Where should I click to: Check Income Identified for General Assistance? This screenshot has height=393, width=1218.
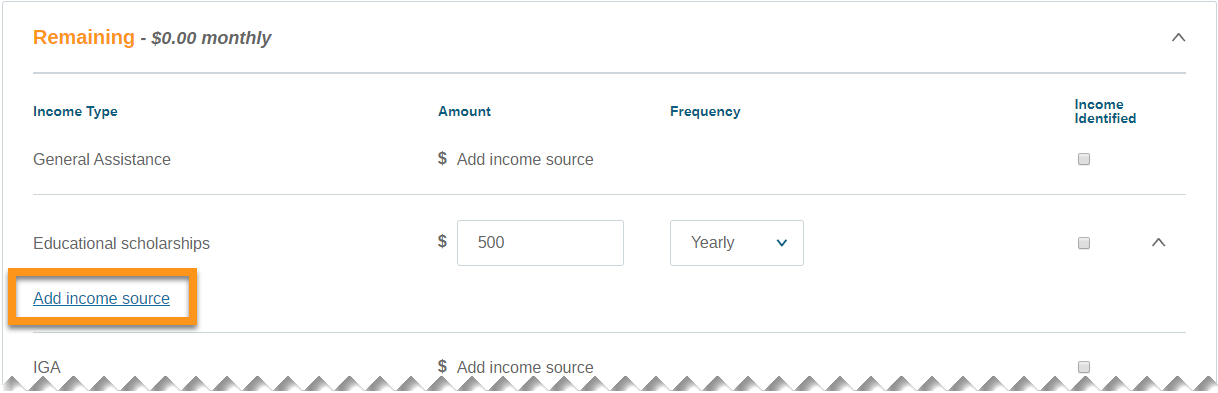point(1084,159)
